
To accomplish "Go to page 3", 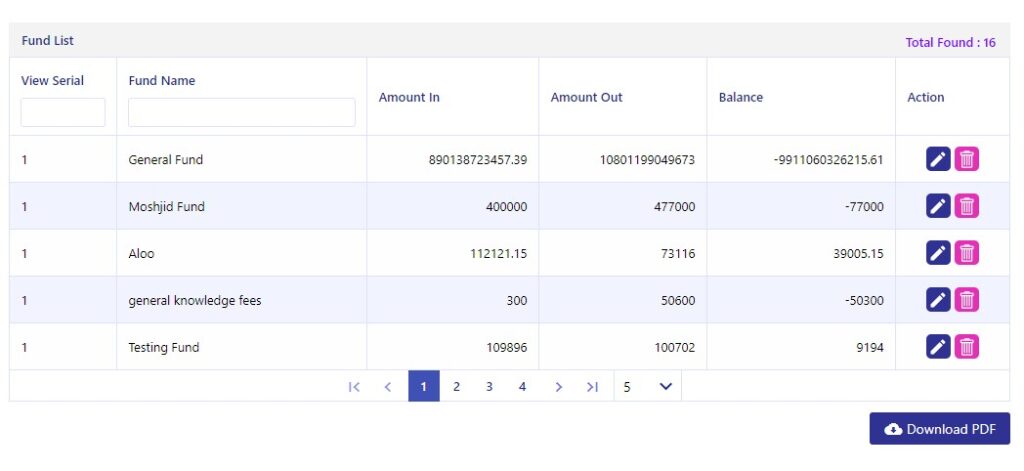I will pyautogui.click(x=488, y=387).
